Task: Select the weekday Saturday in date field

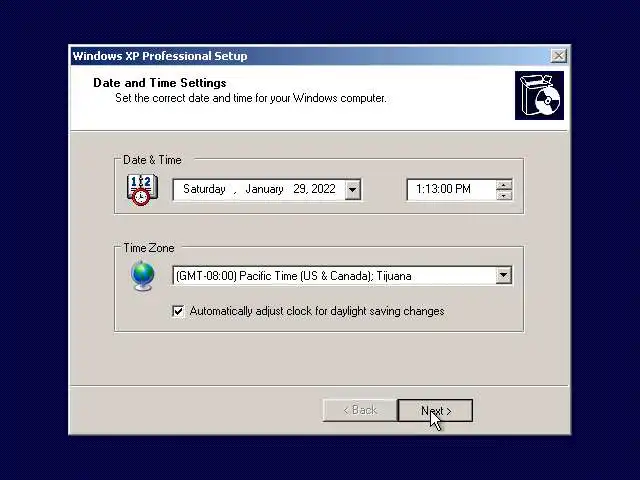Action: coord(204,189)
